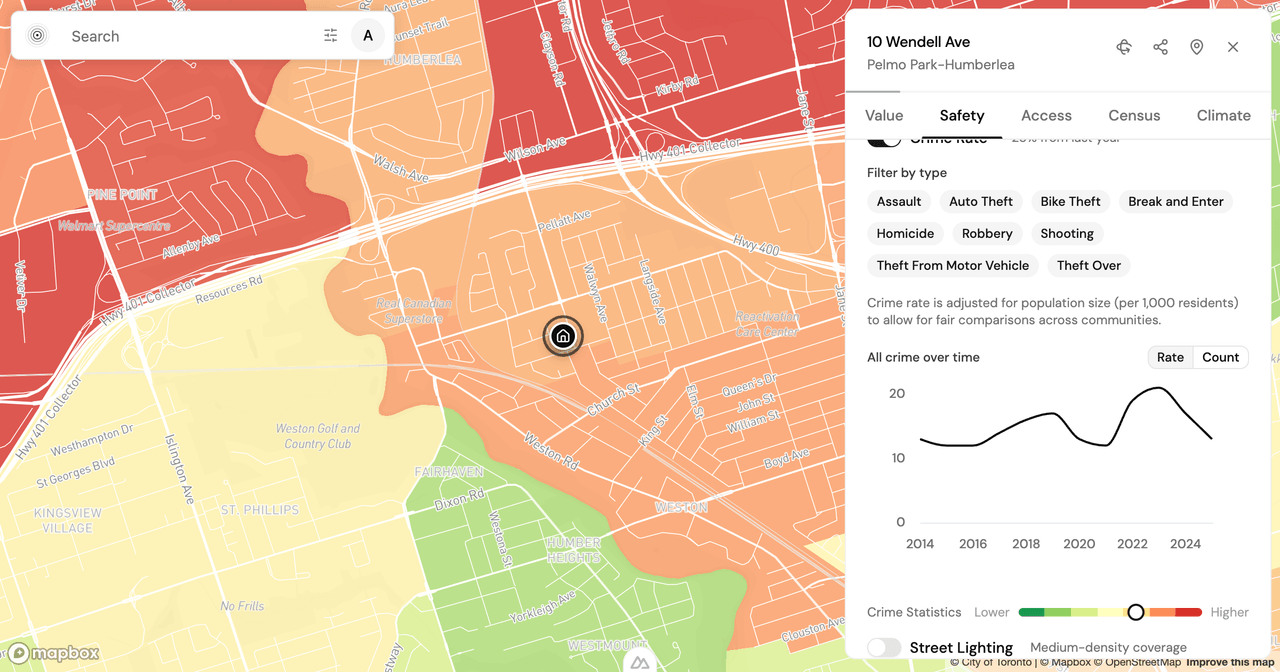Click the 10 Wendell Ave title

918,42
